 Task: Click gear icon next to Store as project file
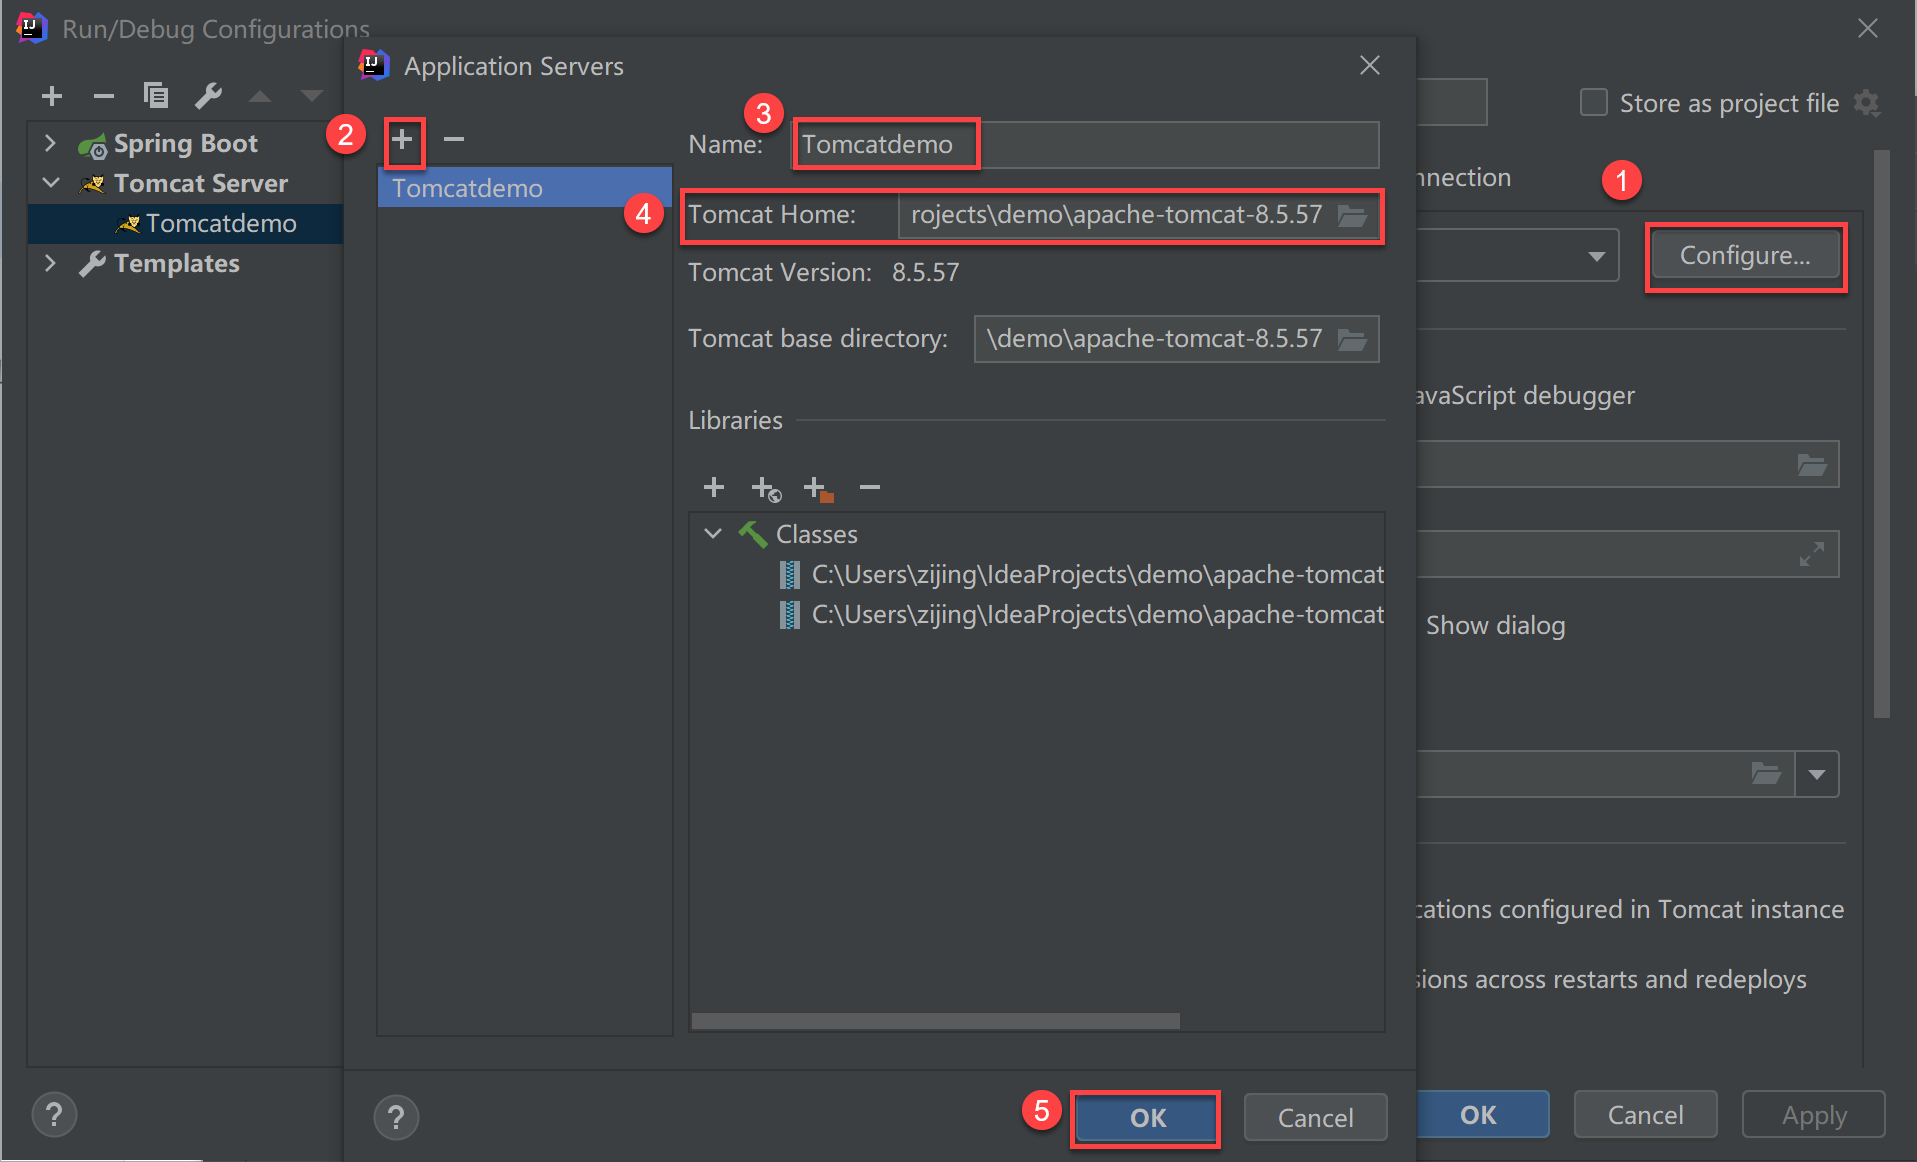[x=1866, y=103]
